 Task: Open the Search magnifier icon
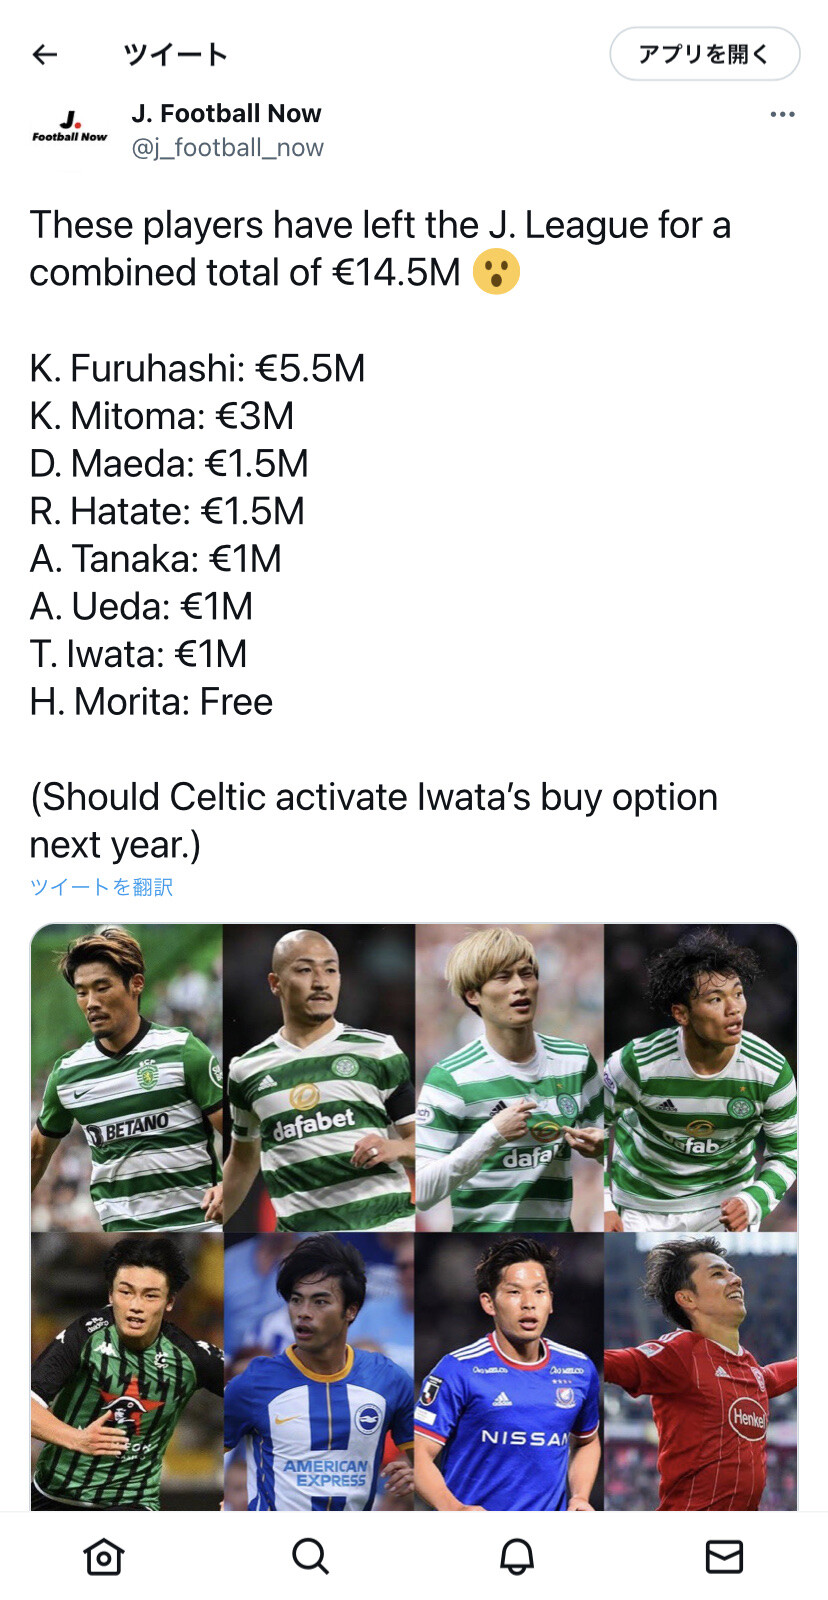pos(310,1556)
